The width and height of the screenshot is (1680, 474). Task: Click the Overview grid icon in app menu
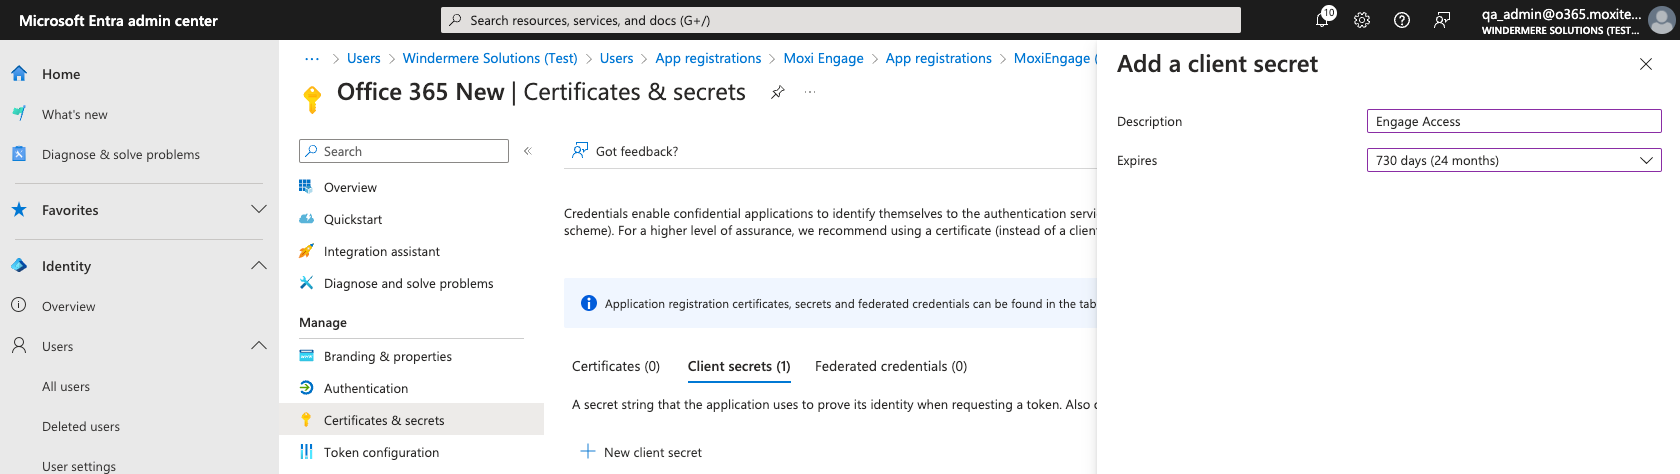(x=306, y=187)
